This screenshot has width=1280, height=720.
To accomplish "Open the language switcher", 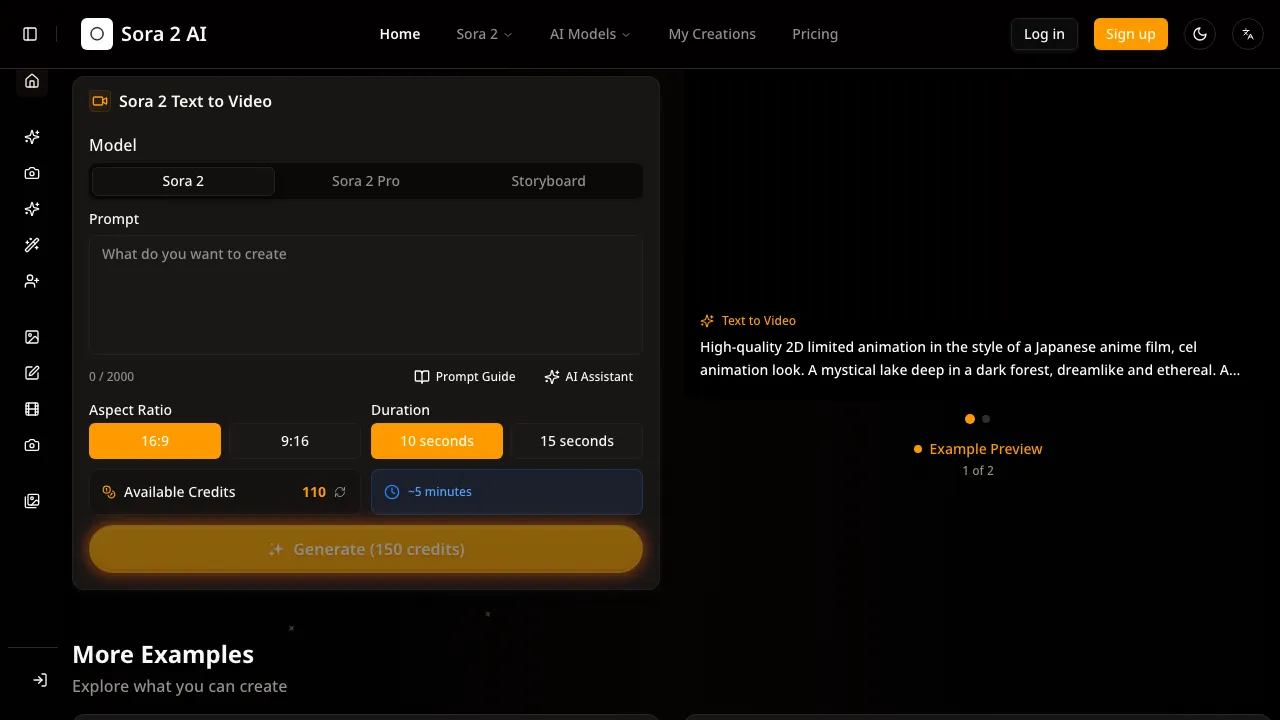I will pyautogui.click(x=1248, y=34).
